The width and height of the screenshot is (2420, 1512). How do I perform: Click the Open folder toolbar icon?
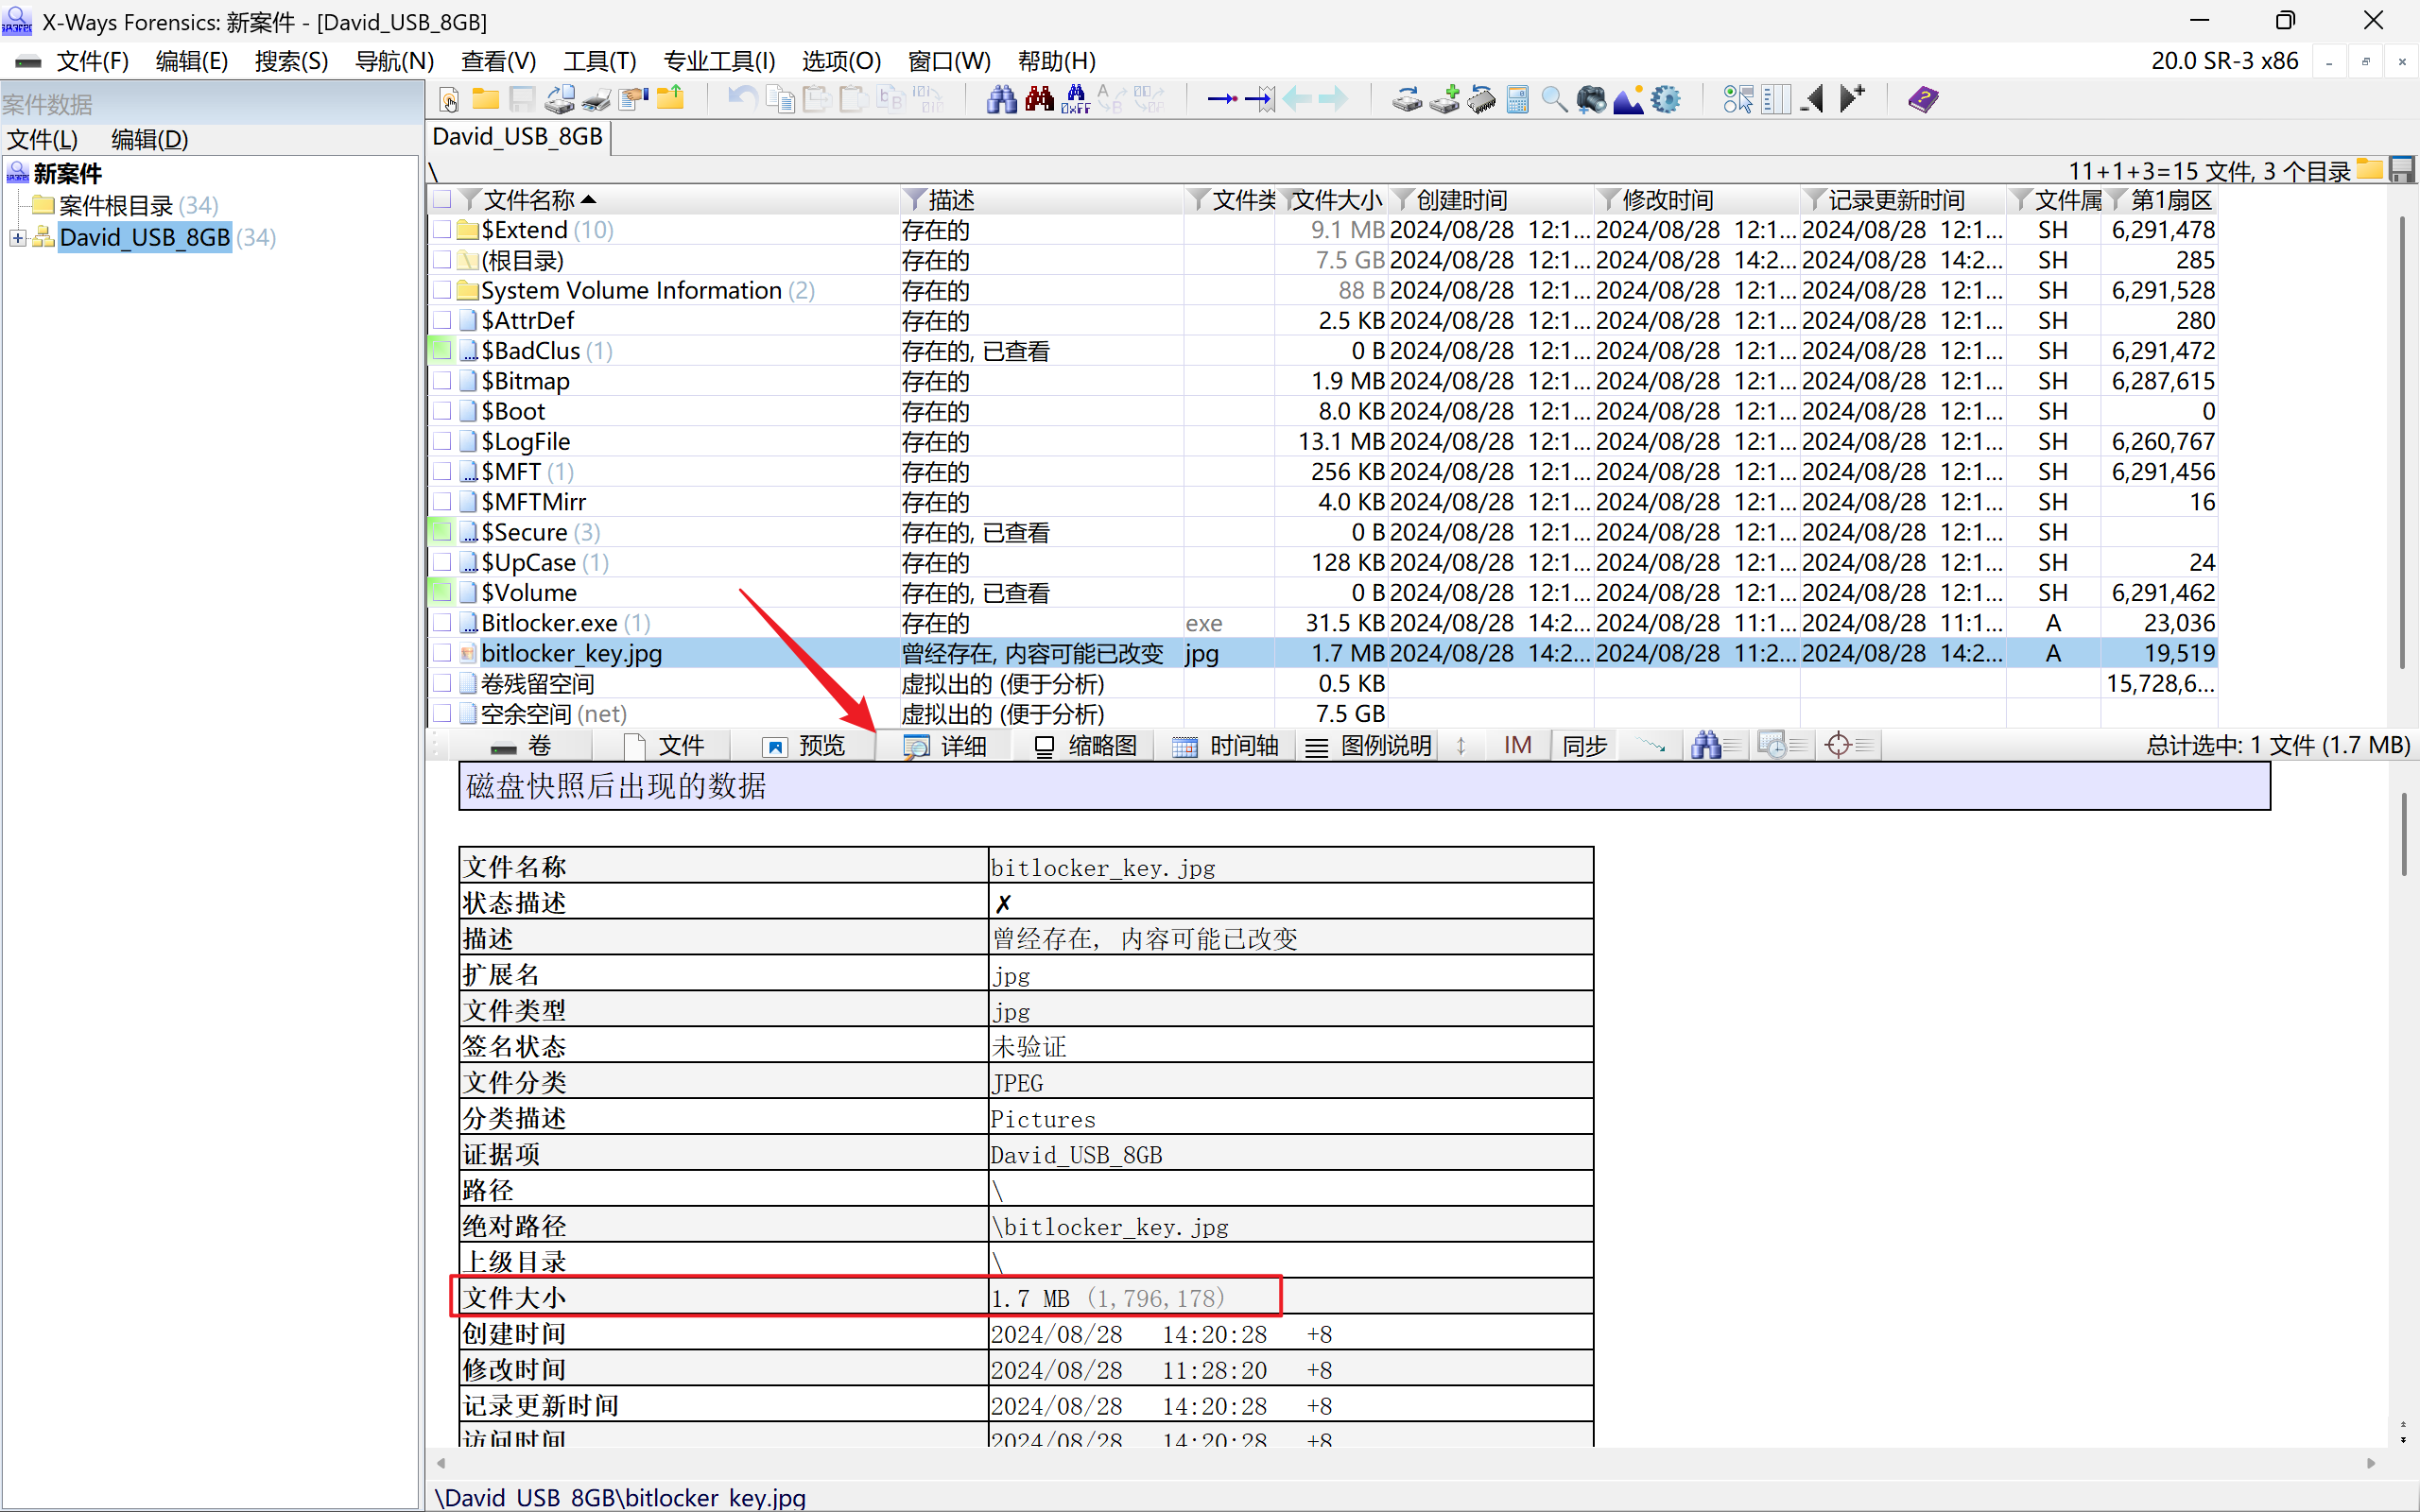486,99
